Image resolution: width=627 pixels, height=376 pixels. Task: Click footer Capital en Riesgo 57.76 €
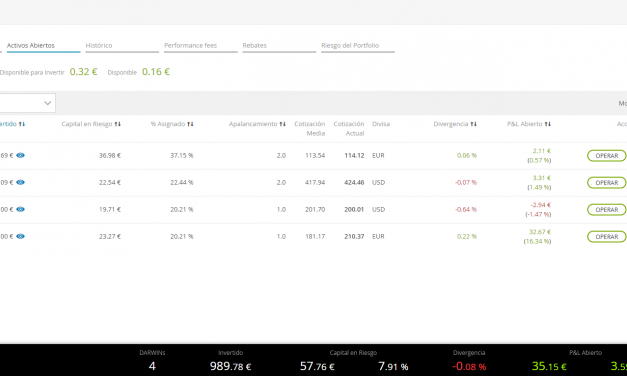coord(317,366)
